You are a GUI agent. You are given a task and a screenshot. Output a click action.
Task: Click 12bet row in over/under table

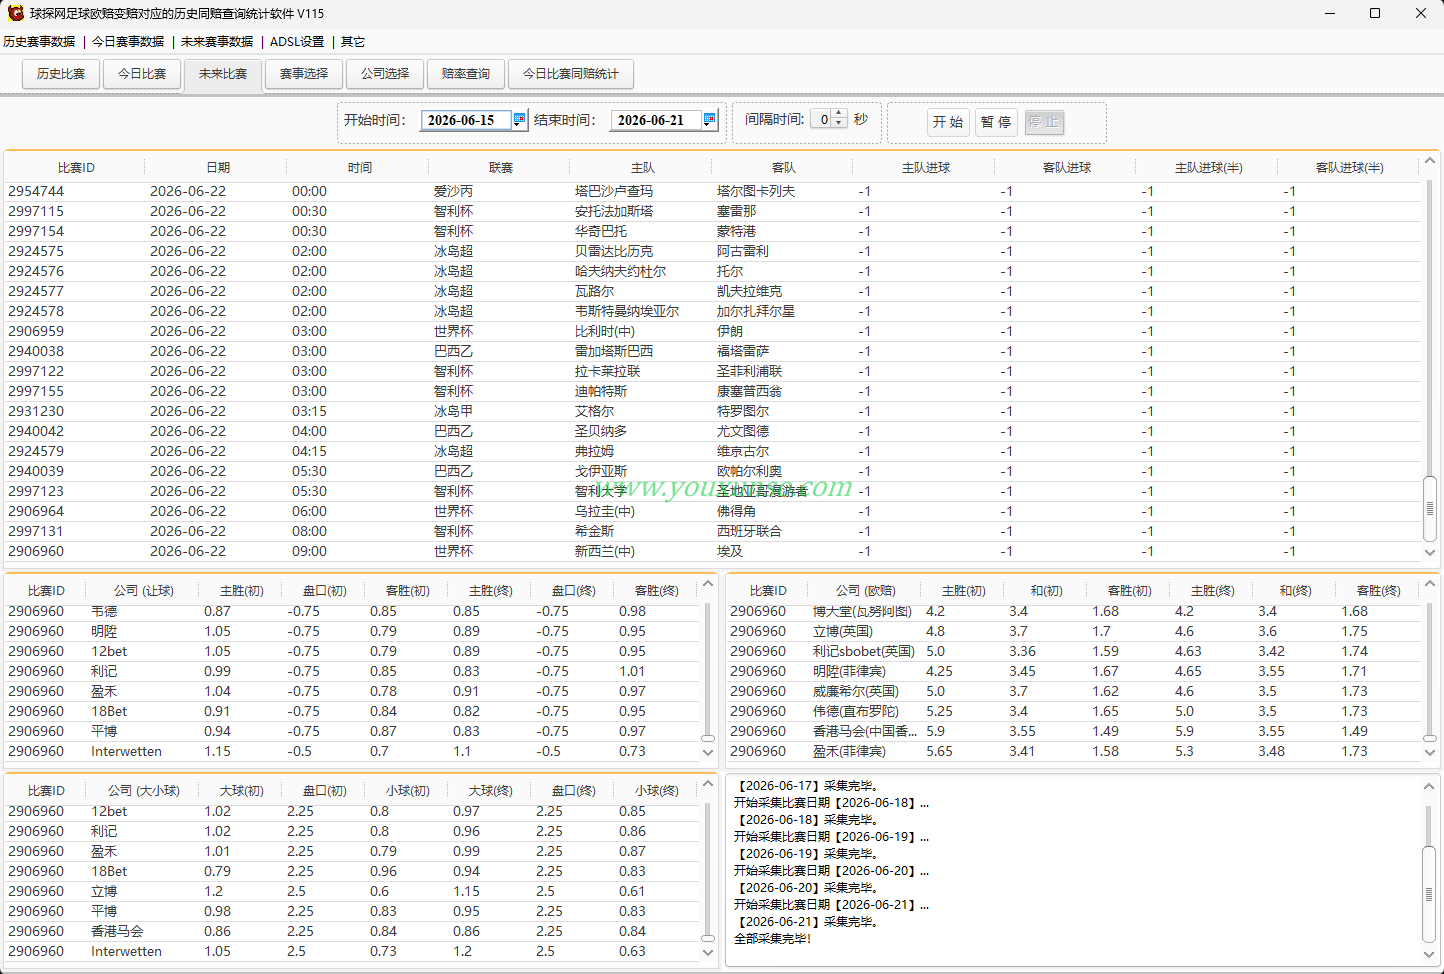pyautogui.click(x=352, y=811)
